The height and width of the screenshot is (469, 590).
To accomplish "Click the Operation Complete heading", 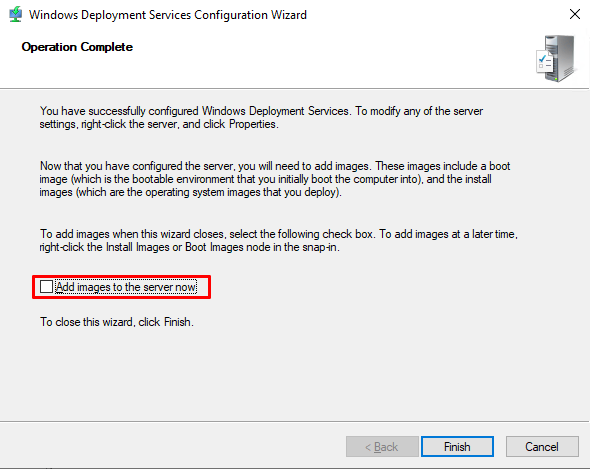I will (77, 47).
